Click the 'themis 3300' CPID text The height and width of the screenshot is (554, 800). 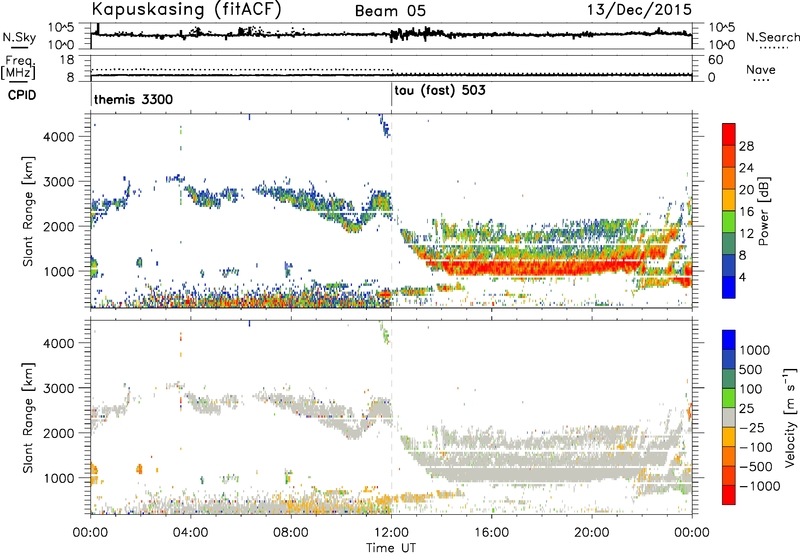pyautogui.click(x=133, y=99)
